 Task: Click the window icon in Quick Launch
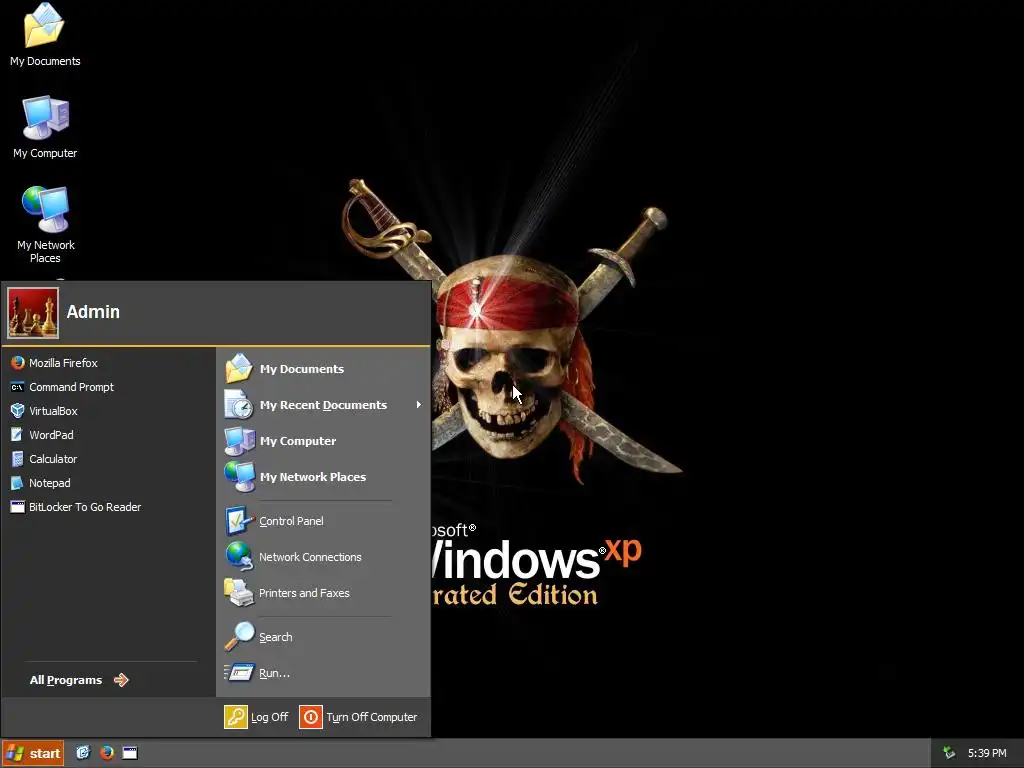pos(130,753)
